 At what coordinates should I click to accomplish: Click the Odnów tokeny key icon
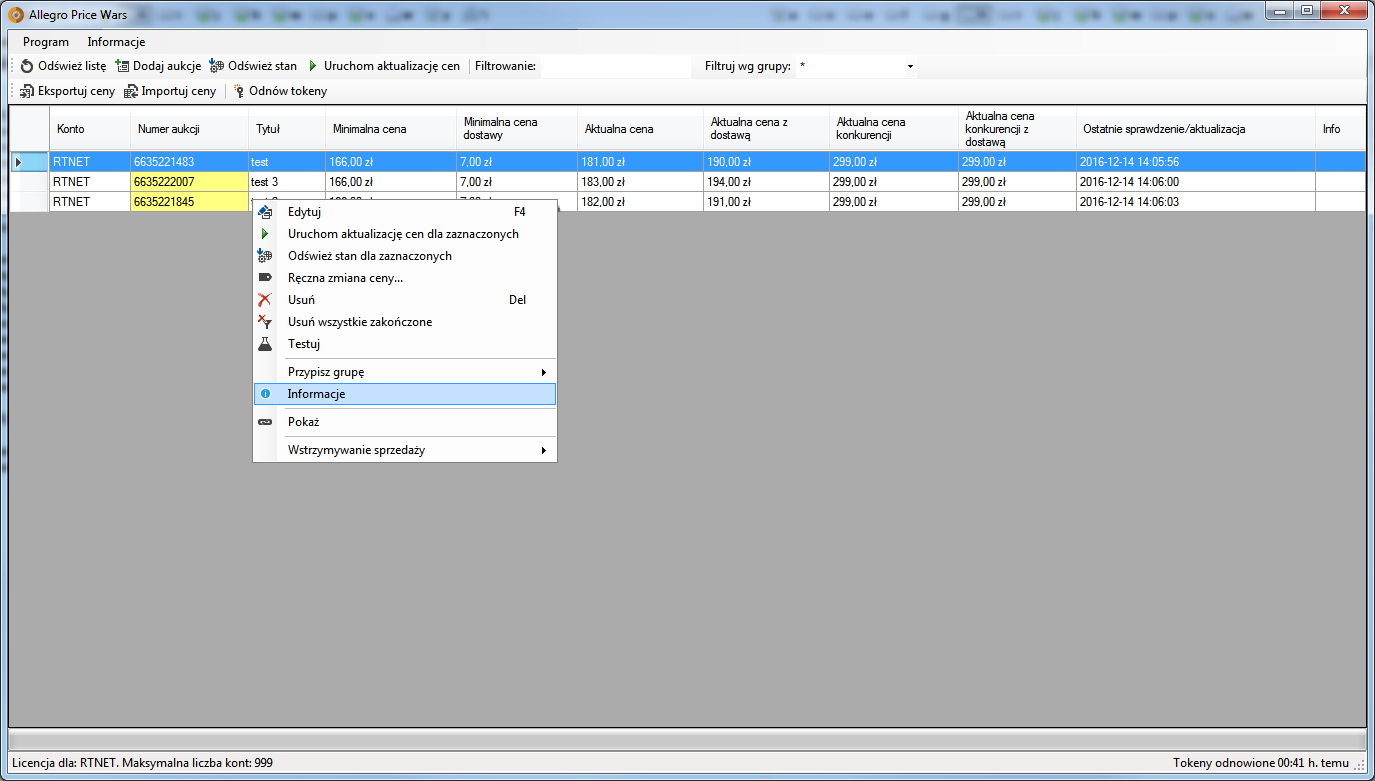239,91
